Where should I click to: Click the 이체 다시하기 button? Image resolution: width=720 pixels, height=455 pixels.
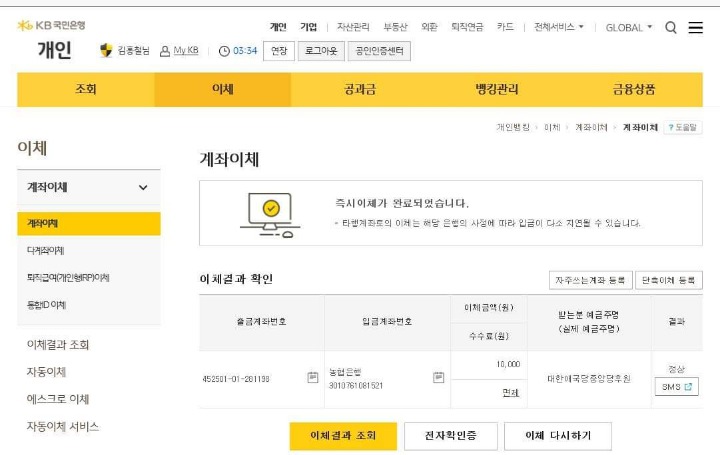point(558,435)
